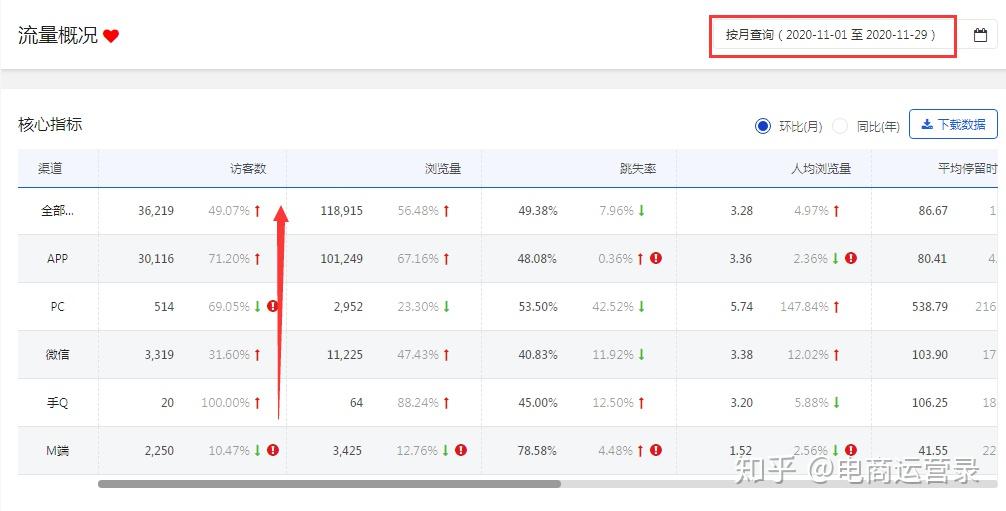Click the bounce rate 49.38%
Image resolution: width=1006 pixels, height=511 pixels.
[538, 211]
